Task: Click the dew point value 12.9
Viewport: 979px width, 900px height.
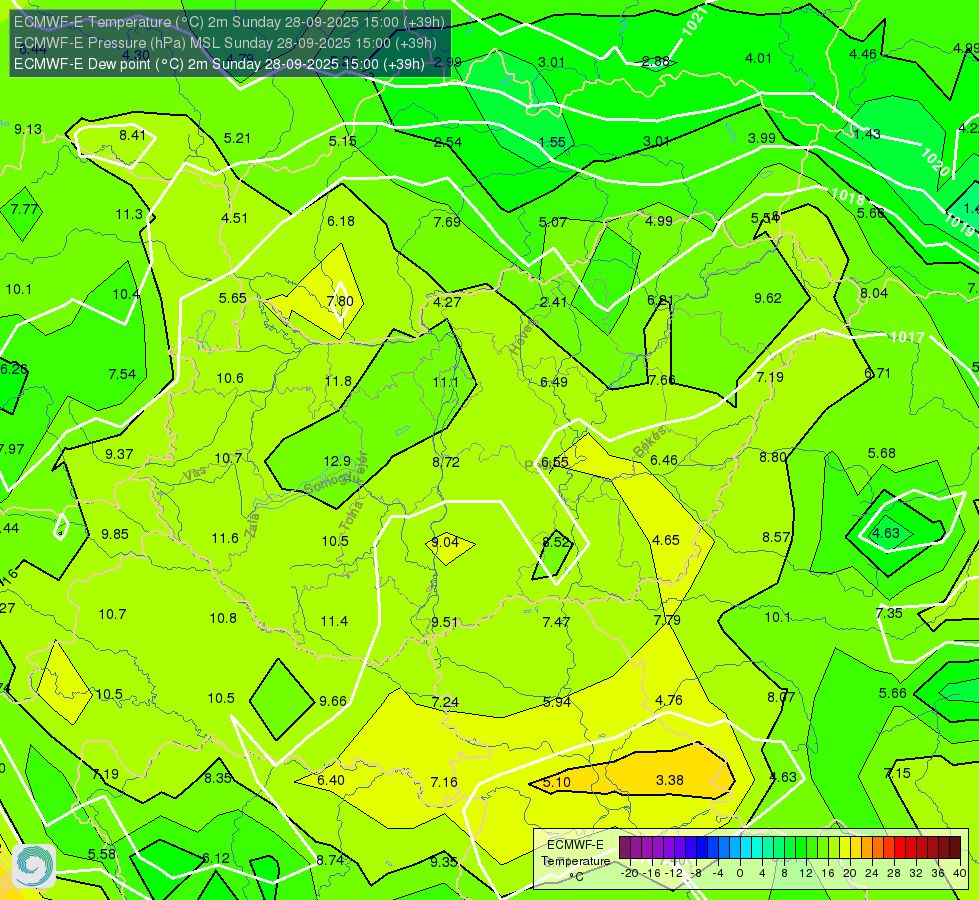Action: coord(337,462)
